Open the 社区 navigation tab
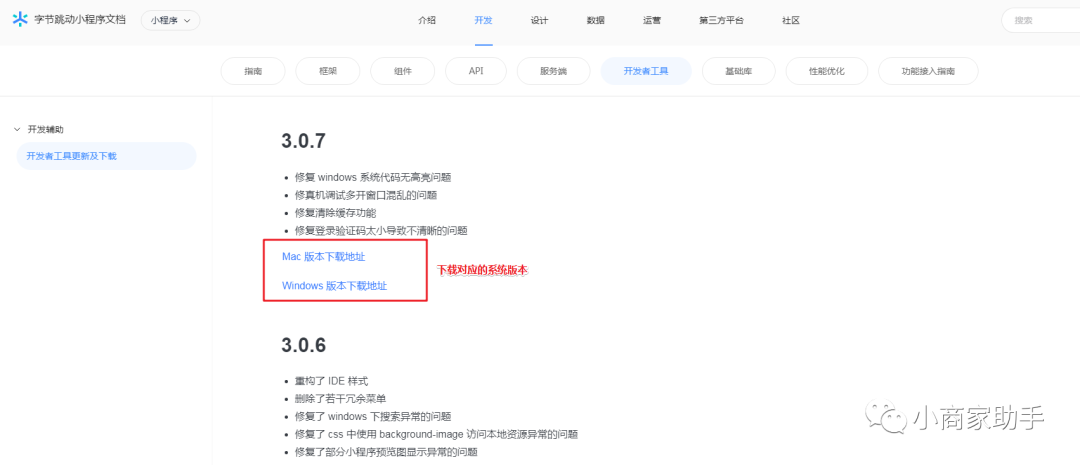 pyautogui.click(x=791, y=21)
